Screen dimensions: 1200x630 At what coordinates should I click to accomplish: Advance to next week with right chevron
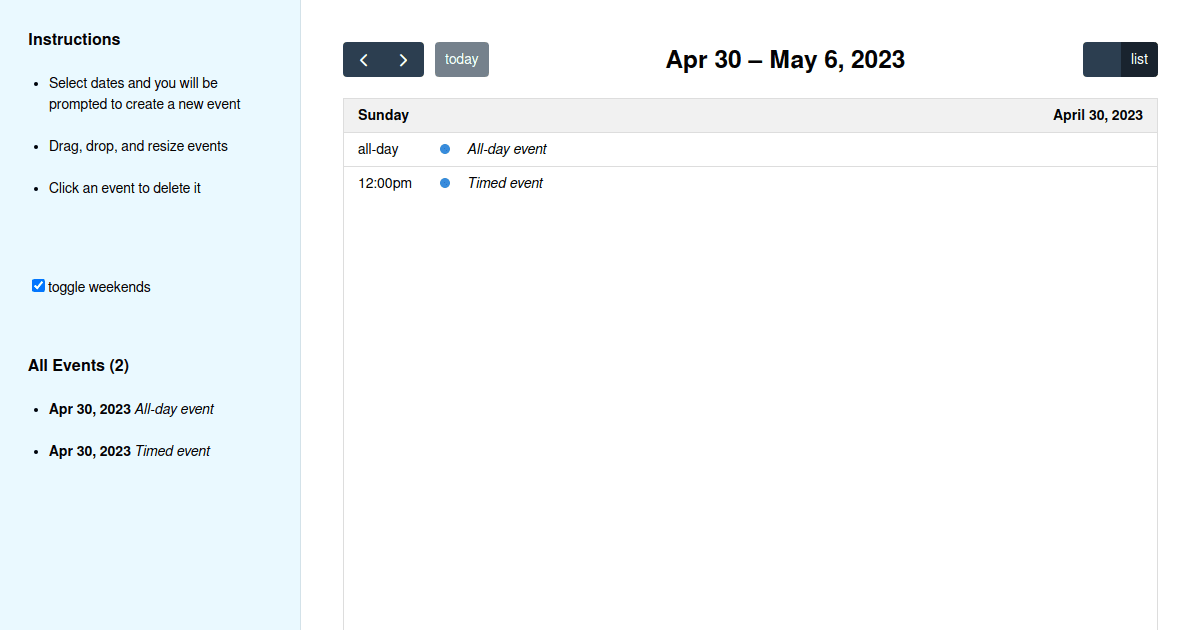403,60
